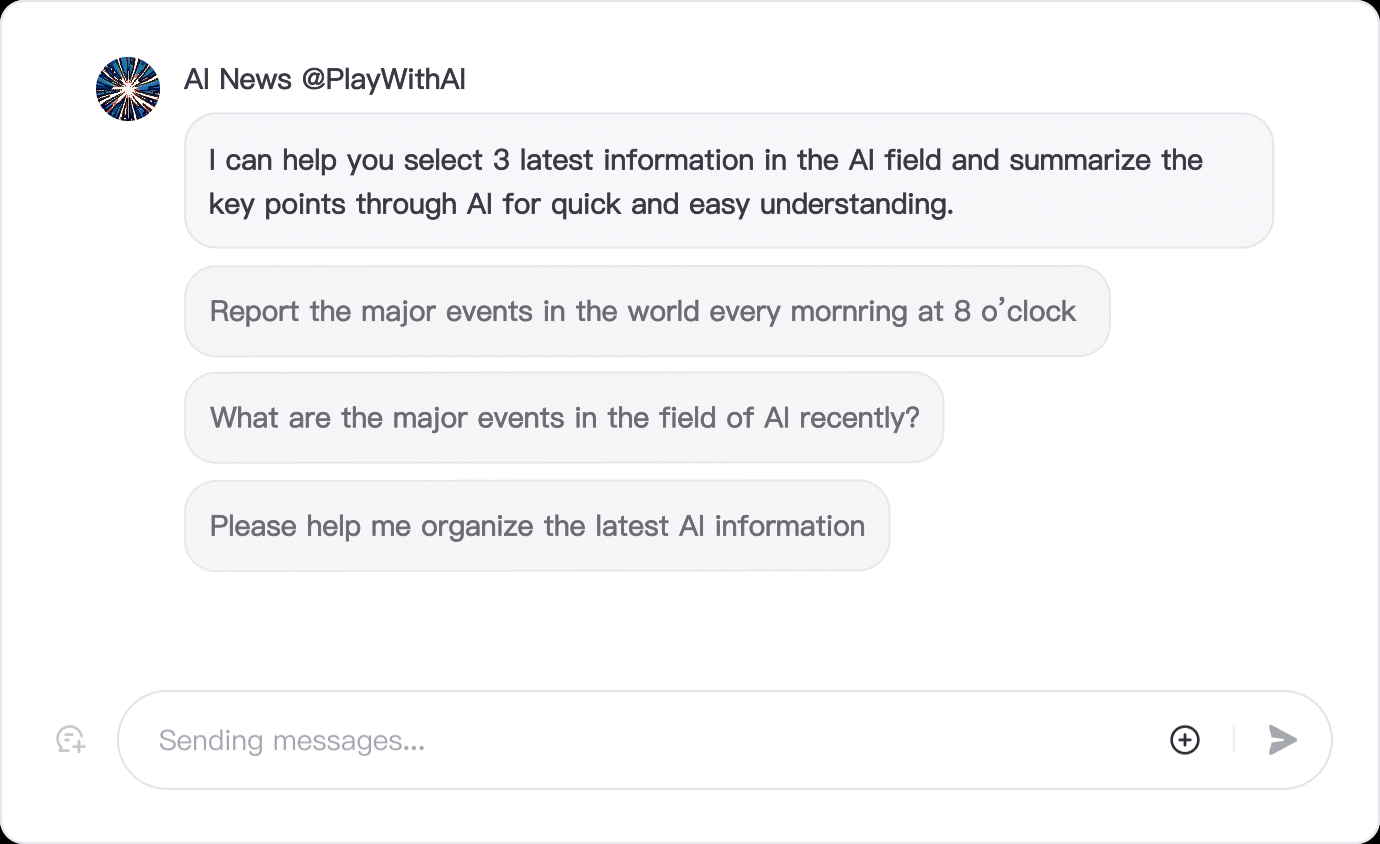Click the "key points through AI" message text
Image resolution: width=1380 pixels, height=844 pixels.
580,204
